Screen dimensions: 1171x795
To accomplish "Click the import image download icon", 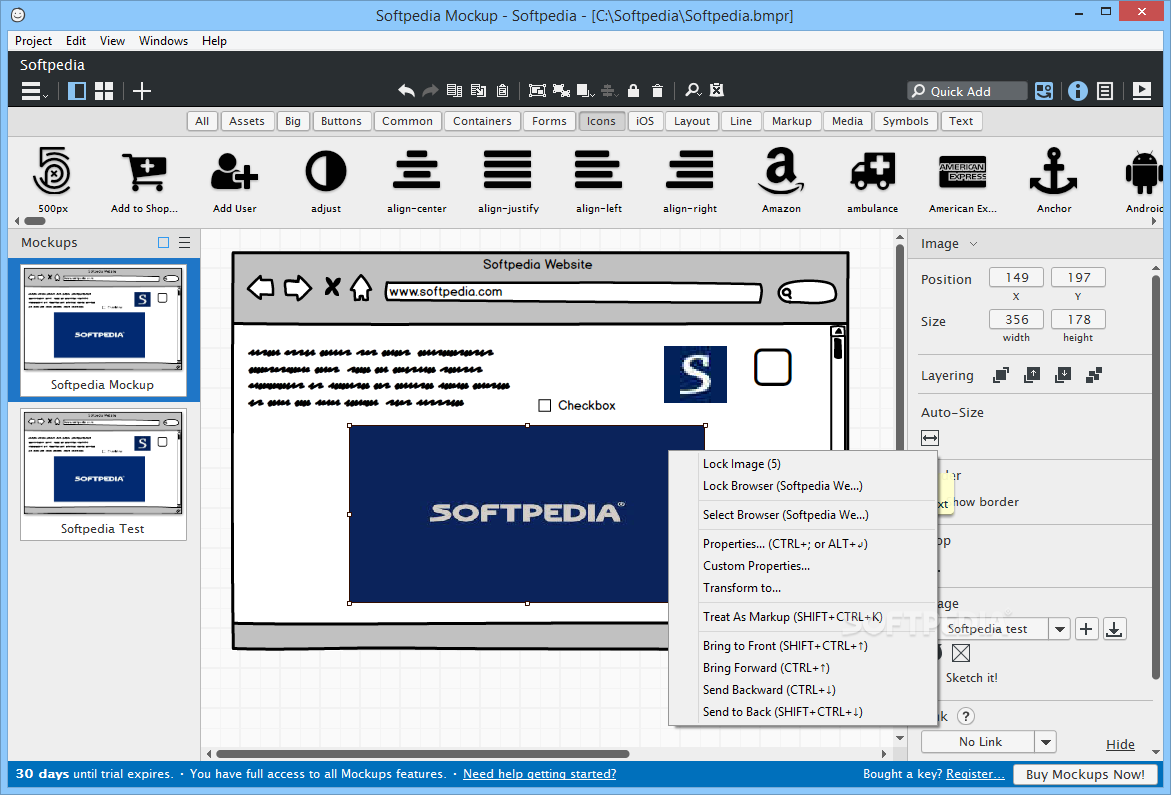I will point(1114,629).
